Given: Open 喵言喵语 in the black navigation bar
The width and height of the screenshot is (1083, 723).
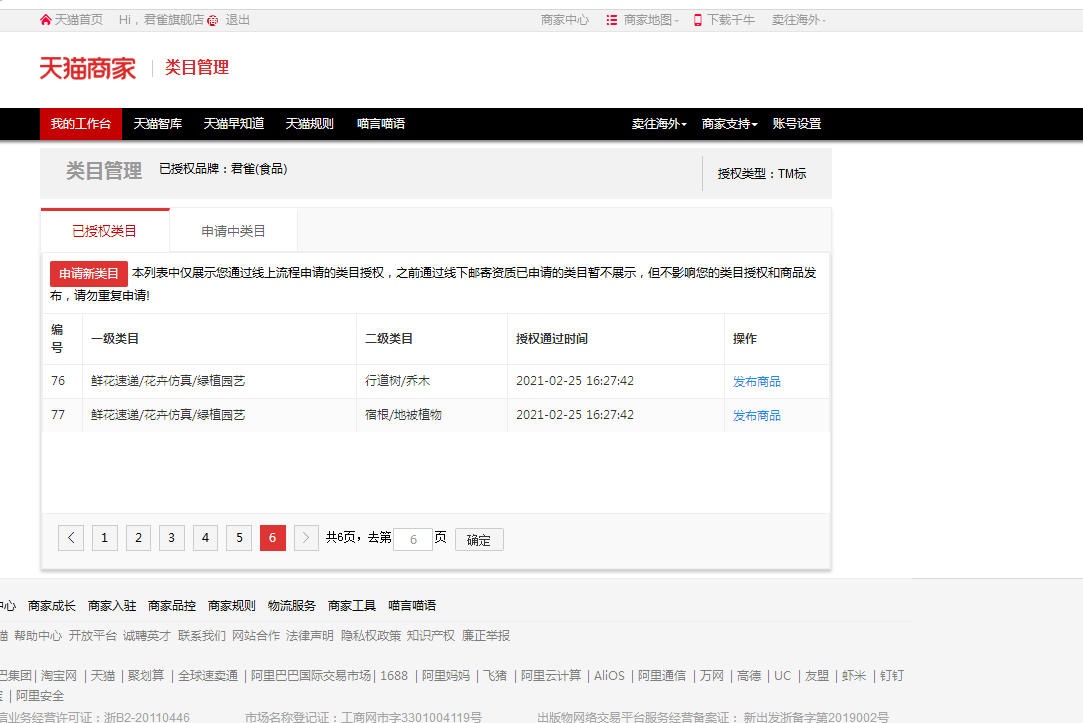Looking at the screenshot, I should tap(381, 124).
